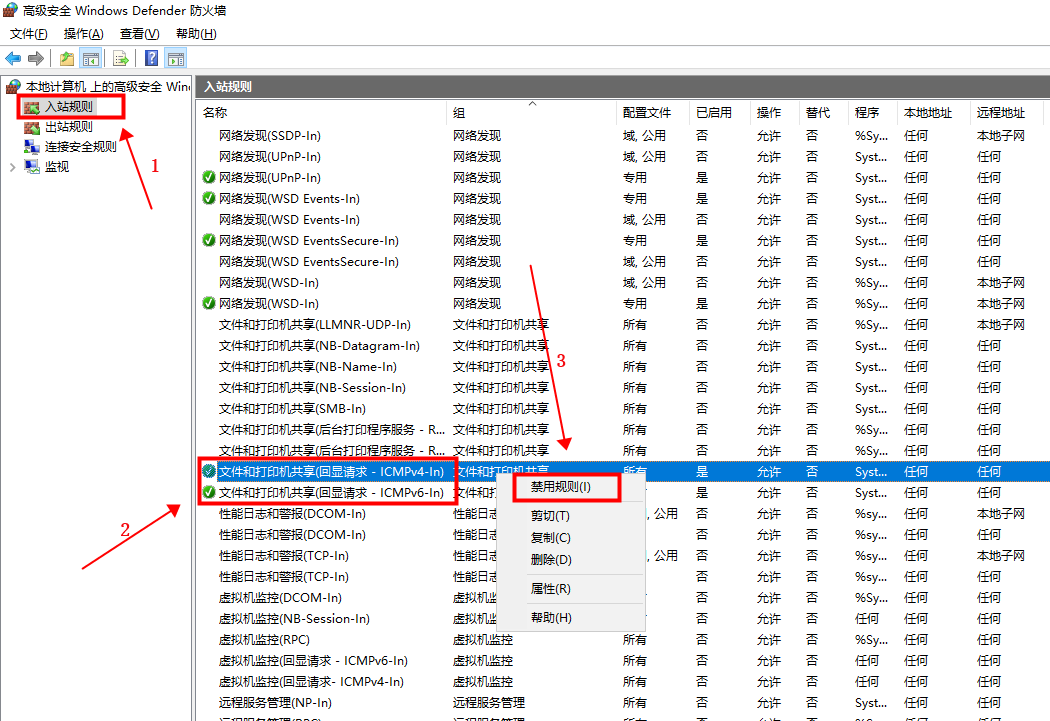
Task: Open the 操作(A) menu
Action: 83,33
